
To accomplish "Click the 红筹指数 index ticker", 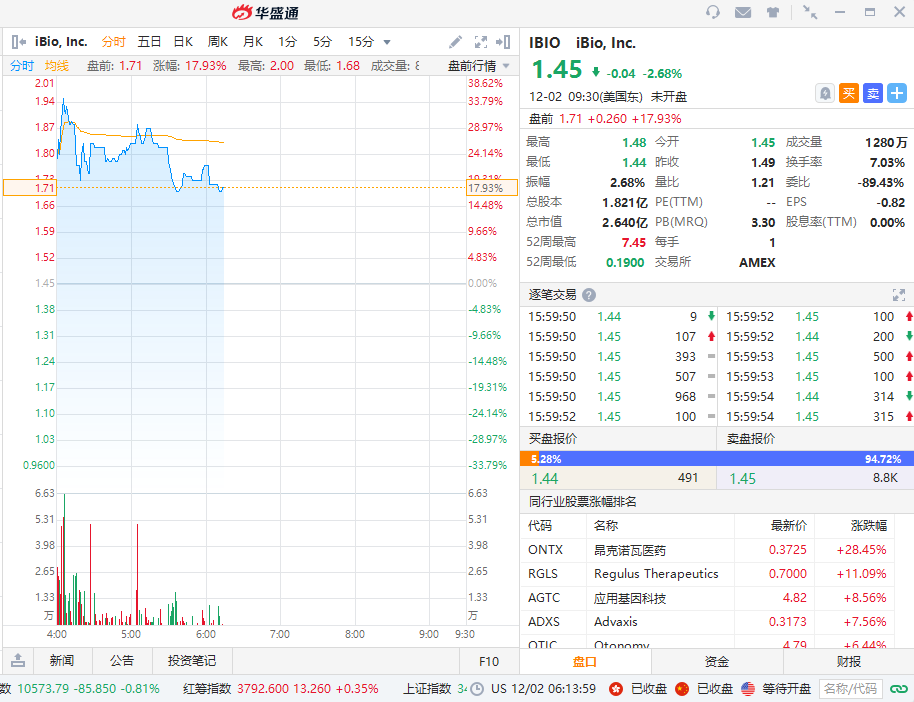I will [x=280, y=689].
